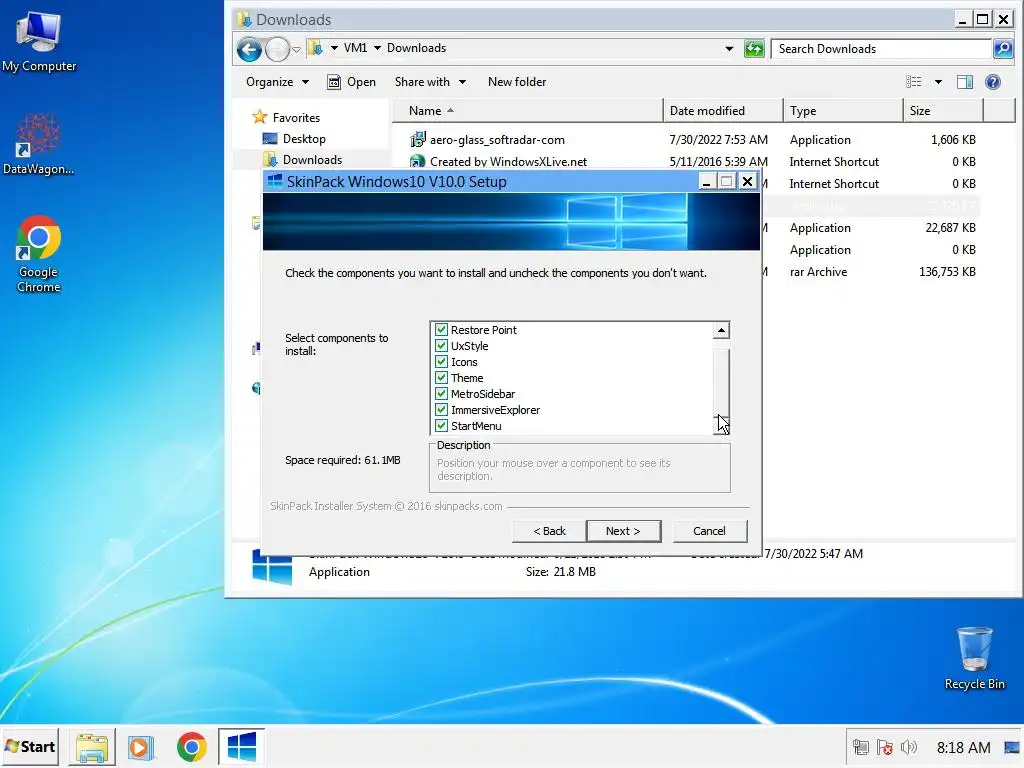Click the components list scroll-up arrow
This screenshot has width=1024, height=768.
point(721,330)
